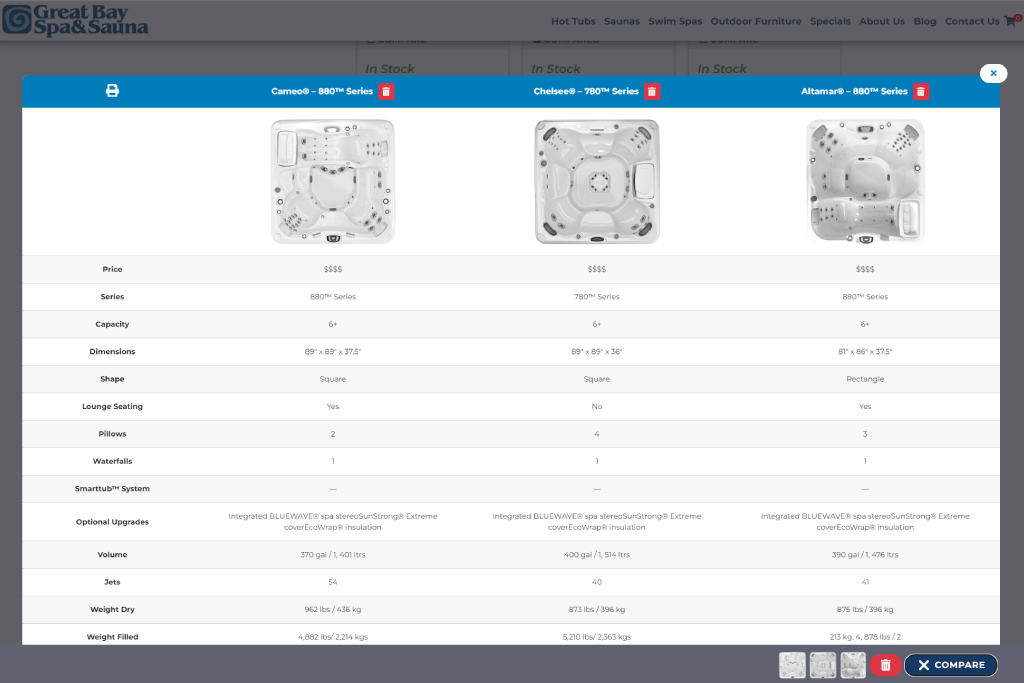Remove Altamar 880 Series from comparison

pos(921,91)
